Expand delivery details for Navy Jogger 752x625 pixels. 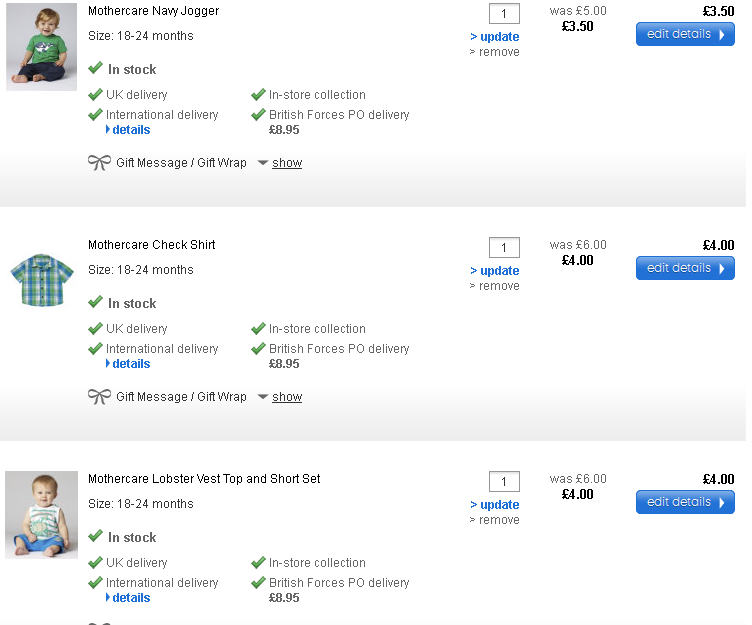[x=130, y=130]
